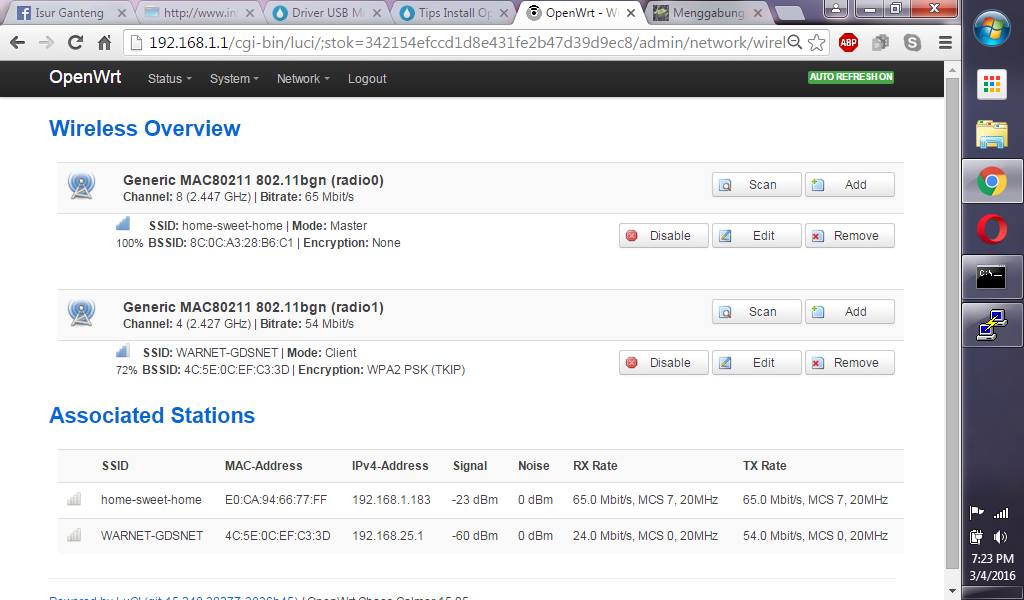Disable the WARNET-GDSNET network
Viewport: 1024px width, 600px height.
(664, 362)
